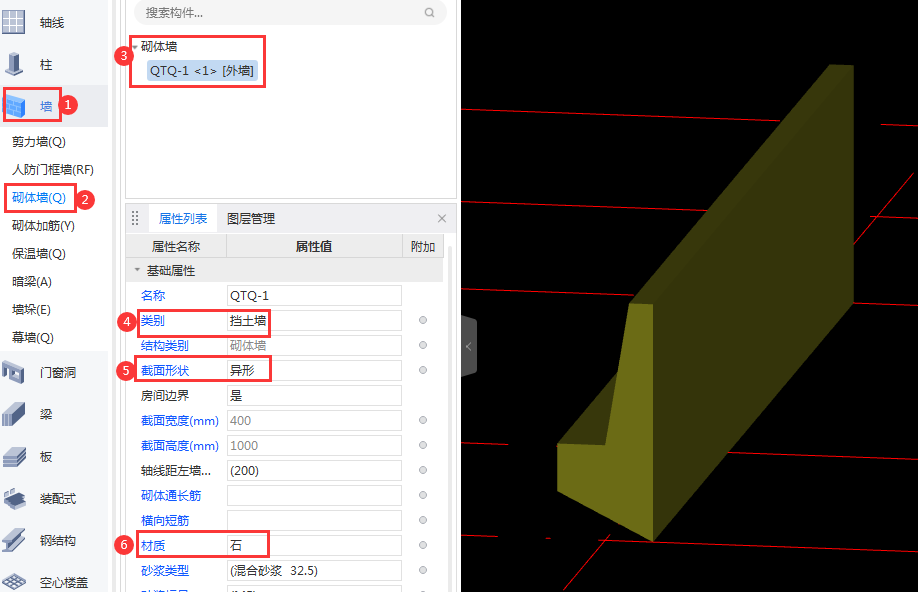The image size is (918, 592).
Task: Click the 截面高度(mm) property link
Action: tap(180, 446)
